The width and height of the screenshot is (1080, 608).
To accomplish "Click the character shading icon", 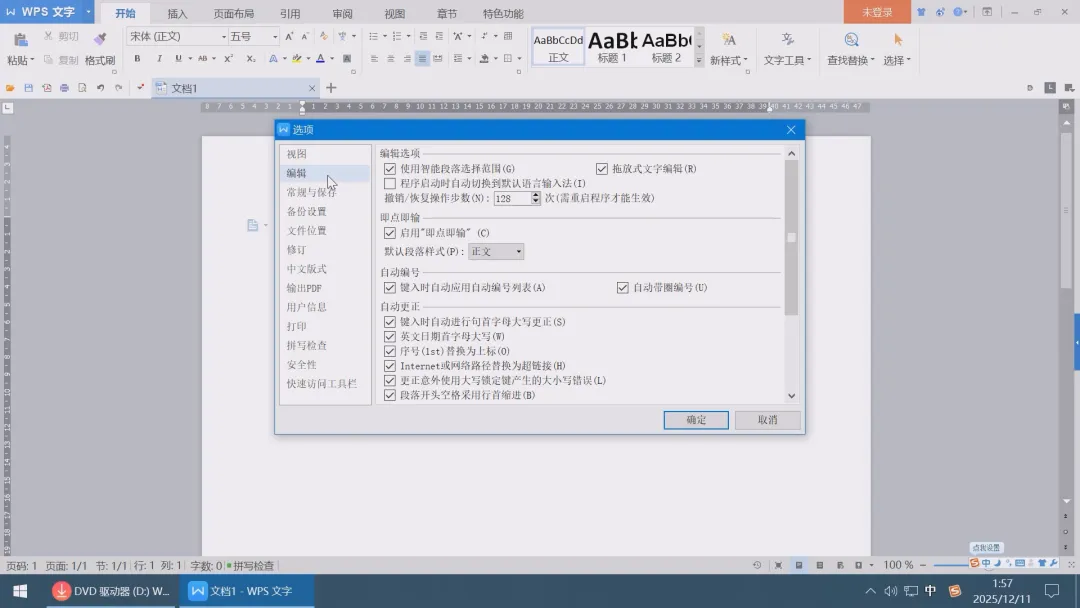I will pos(347,59).
